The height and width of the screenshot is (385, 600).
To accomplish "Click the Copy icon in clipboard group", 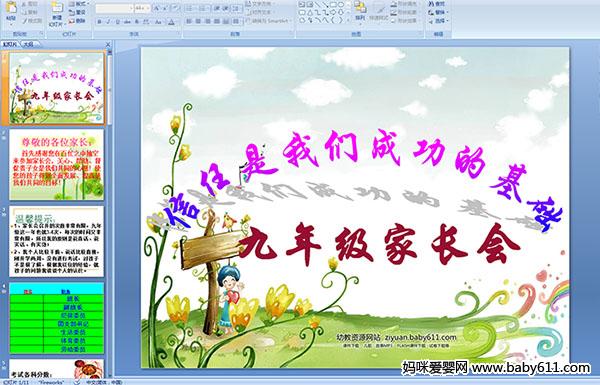I will [24, 12].
